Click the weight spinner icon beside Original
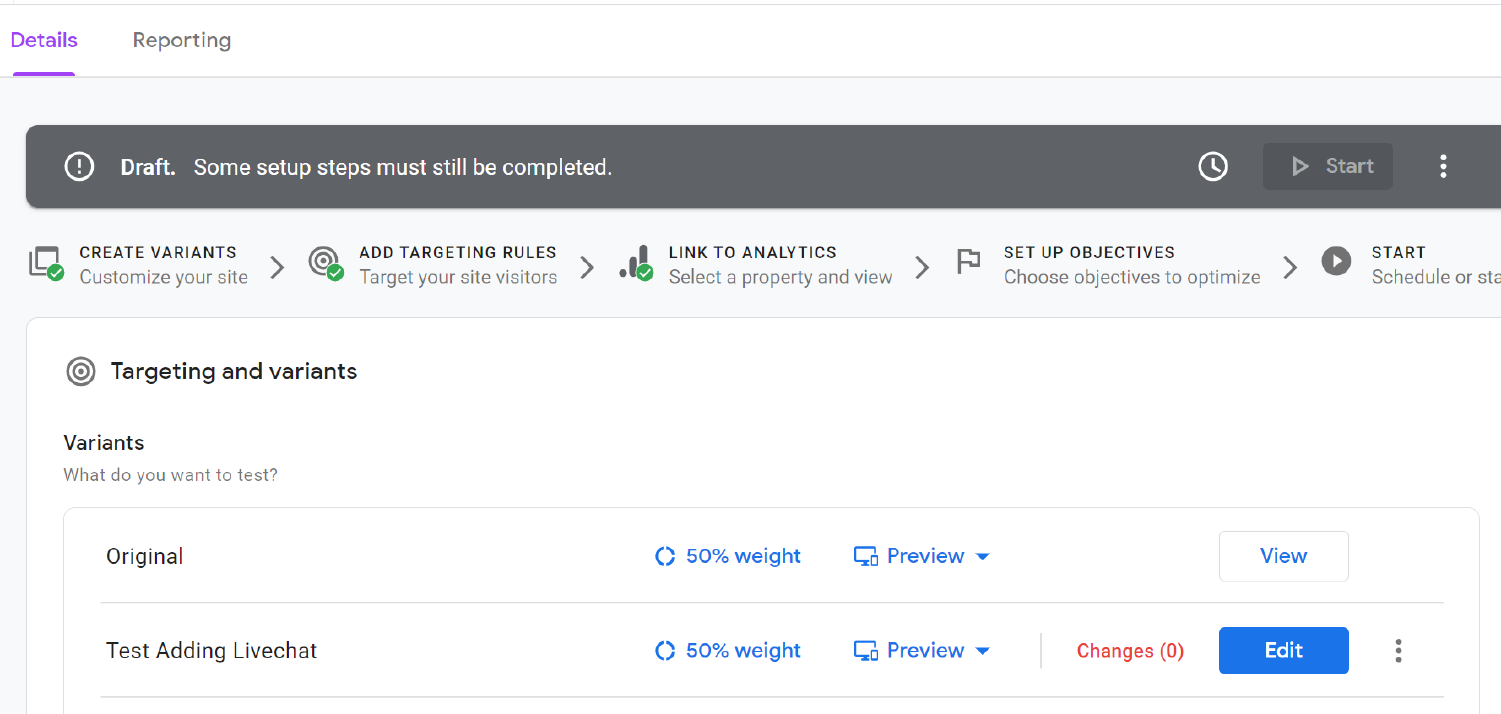The width and height of the screenshot is (1501, 714). (x=666, y=556)
